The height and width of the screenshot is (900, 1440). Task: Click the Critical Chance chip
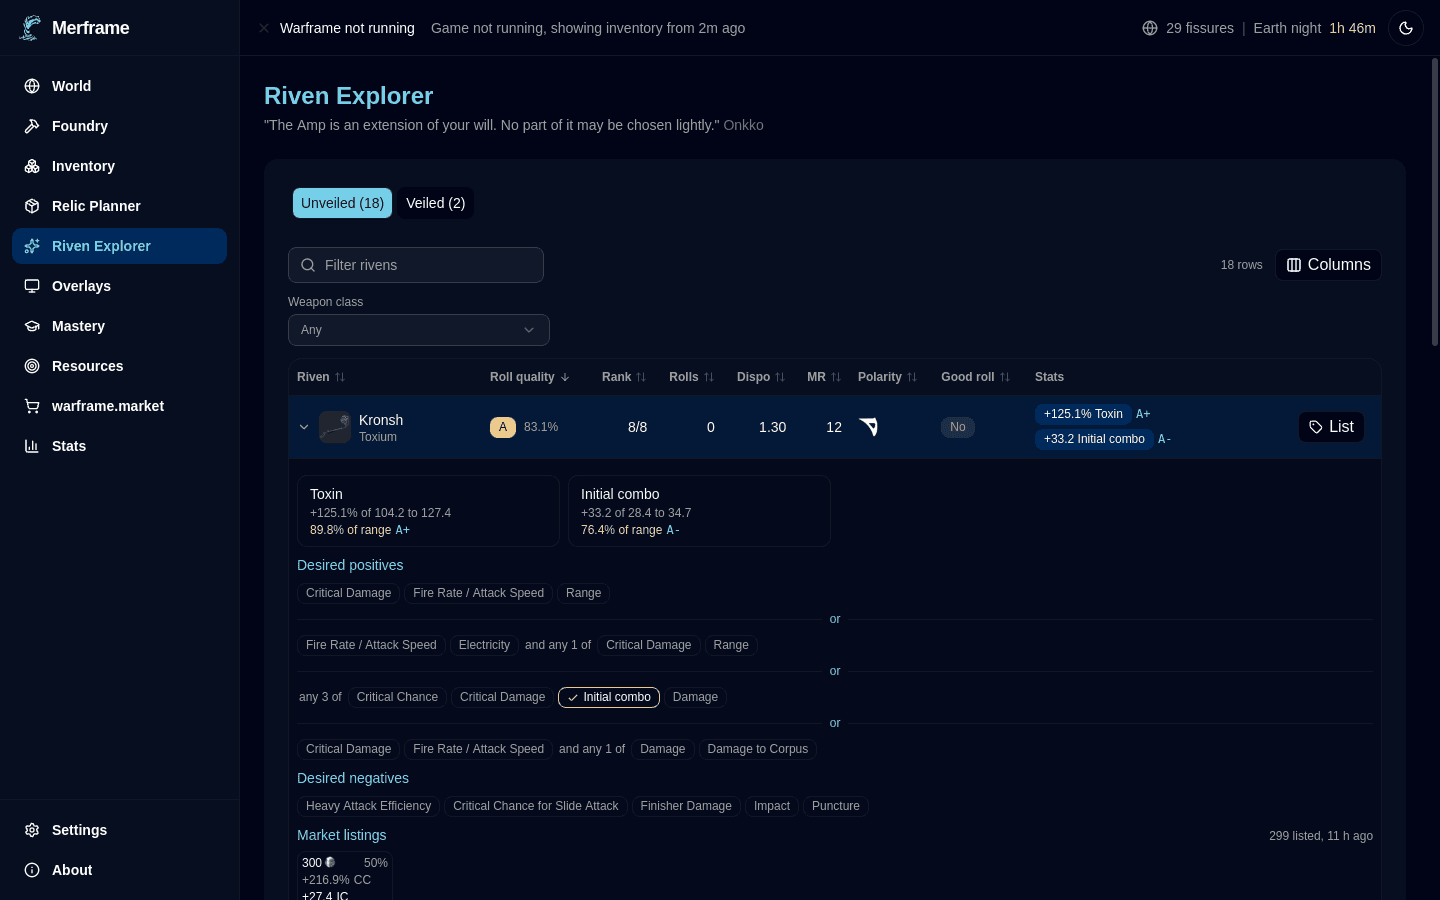coord(397,697)
